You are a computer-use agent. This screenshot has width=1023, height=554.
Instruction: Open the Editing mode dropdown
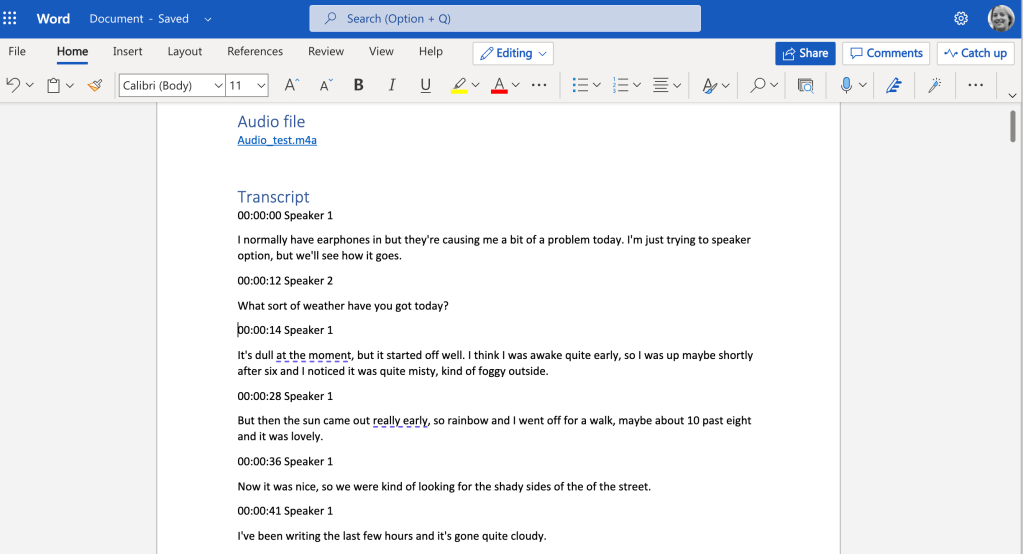513,53
